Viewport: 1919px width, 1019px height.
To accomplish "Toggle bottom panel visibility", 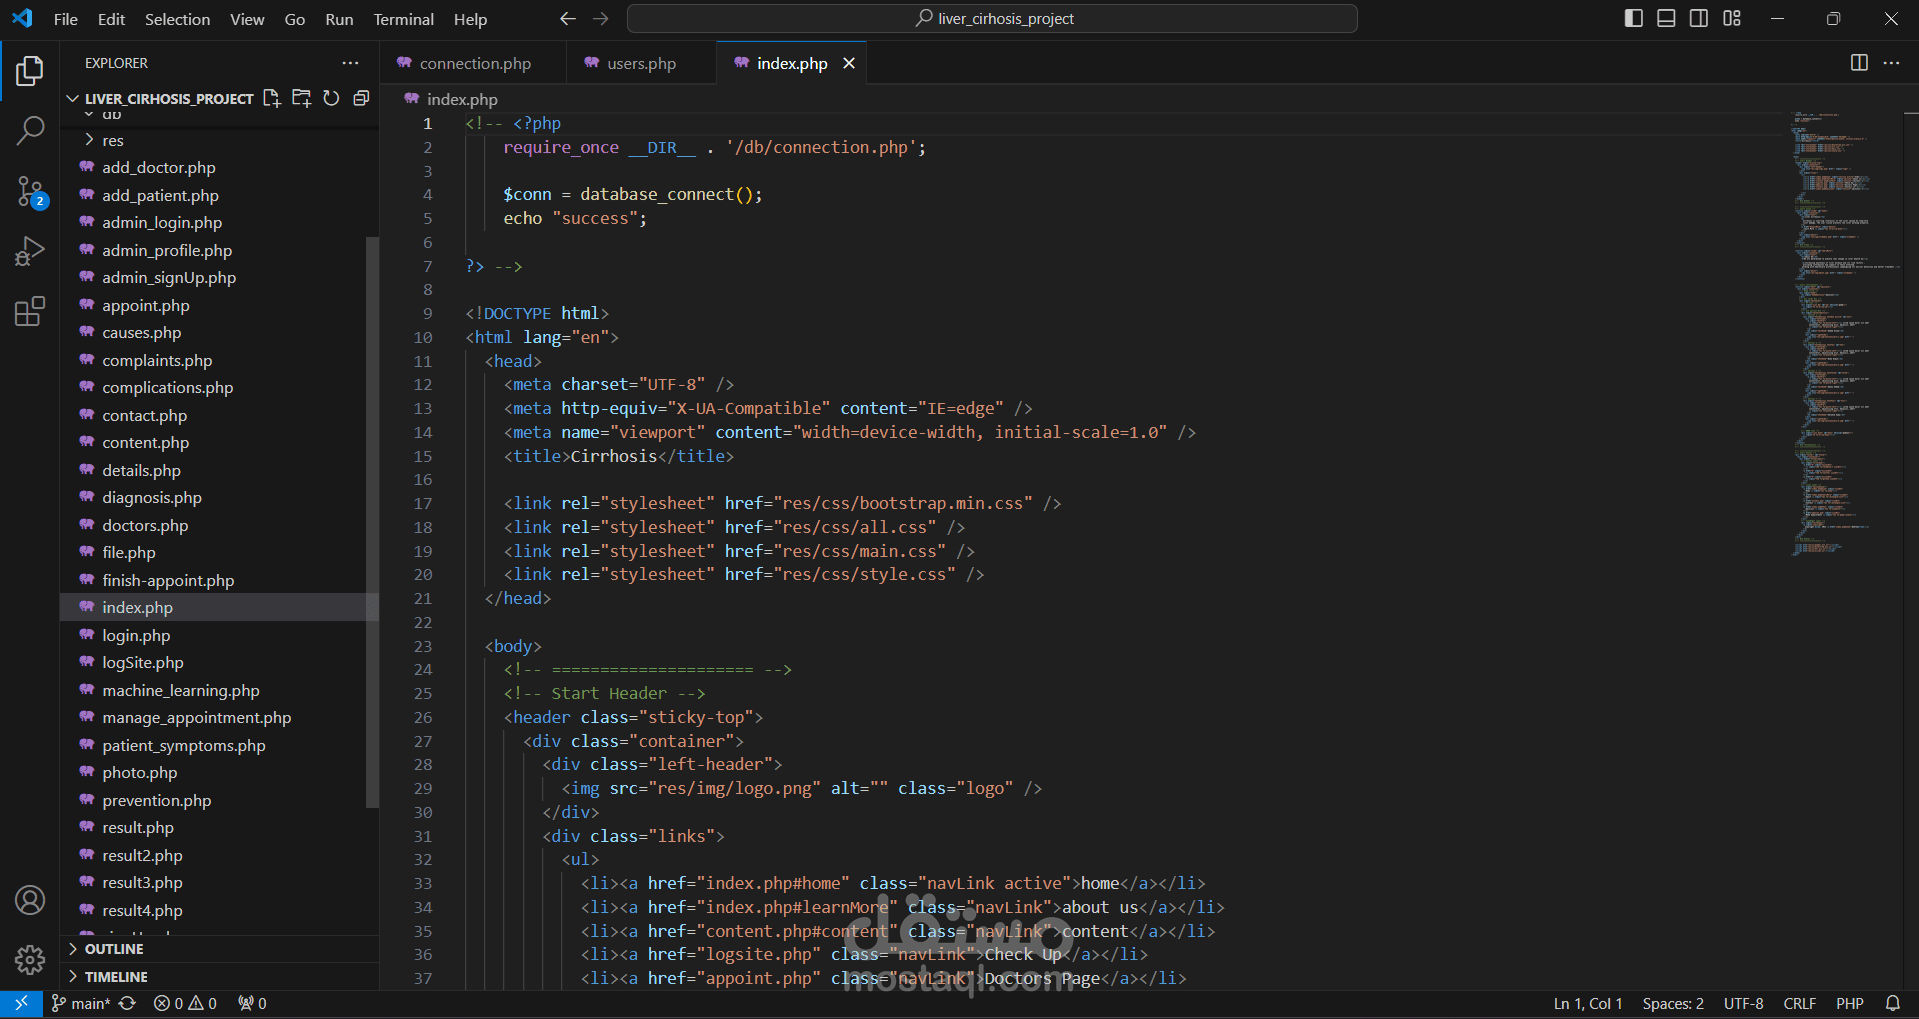I will (x=1666, y=18).
